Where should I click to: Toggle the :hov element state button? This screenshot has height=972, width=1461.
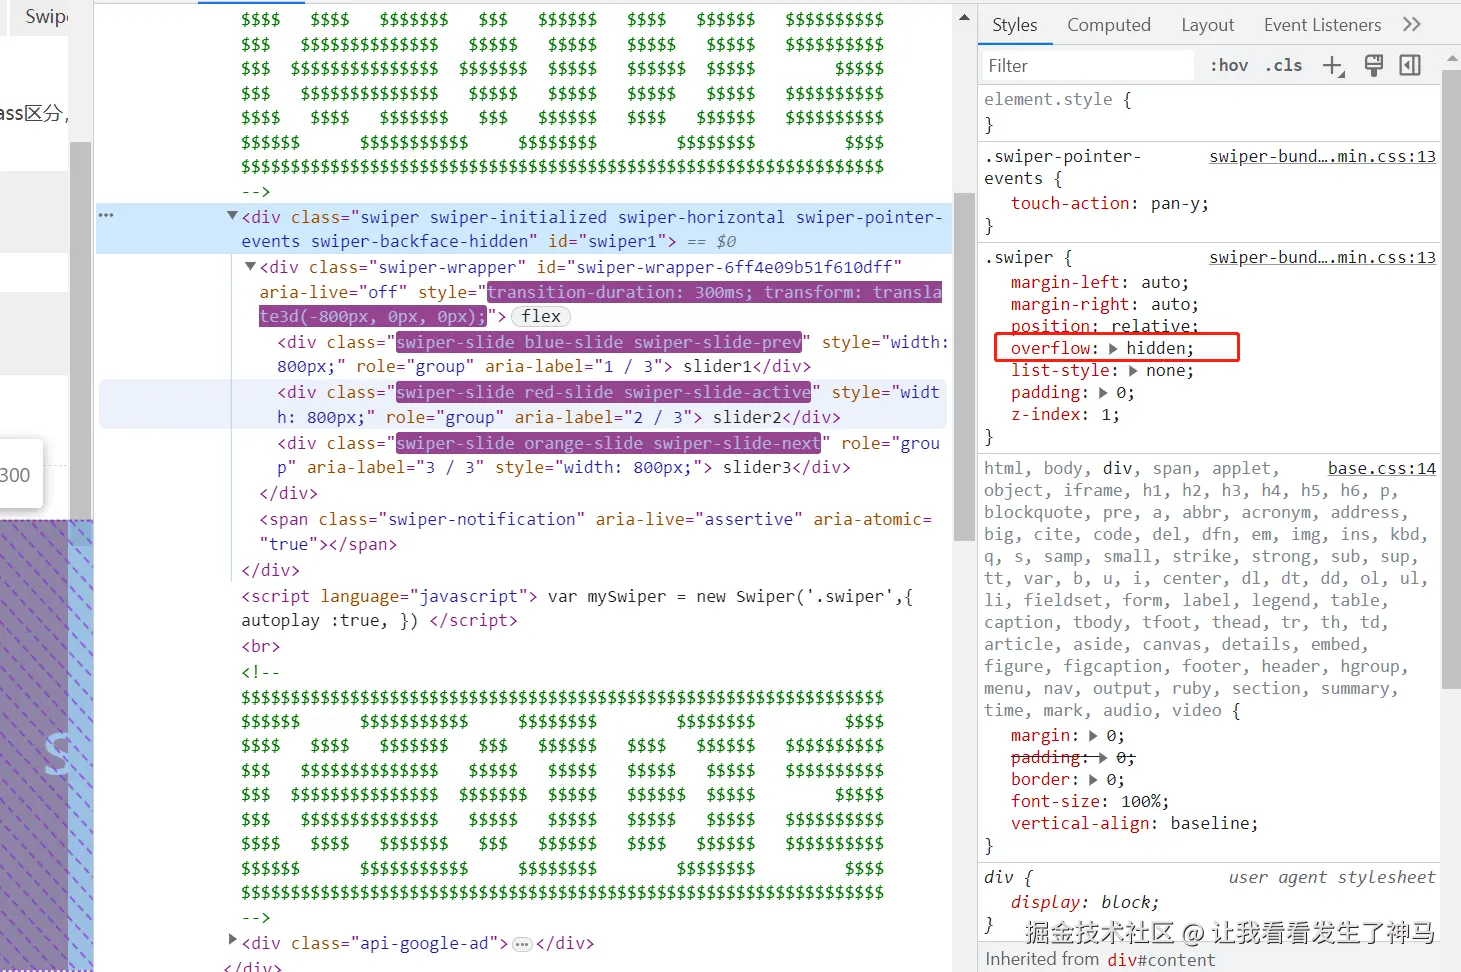(x=1229, y=66)
